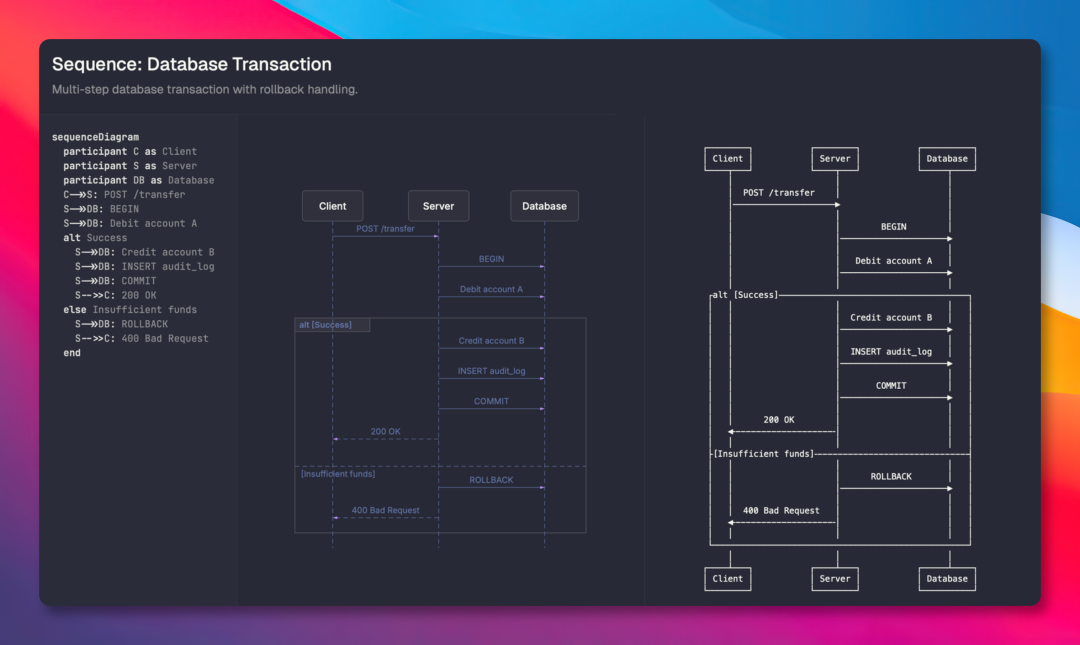Select the Database box in the rendered diagram
Viewport: 1080px width, 645px height.
tap(544, 206)
